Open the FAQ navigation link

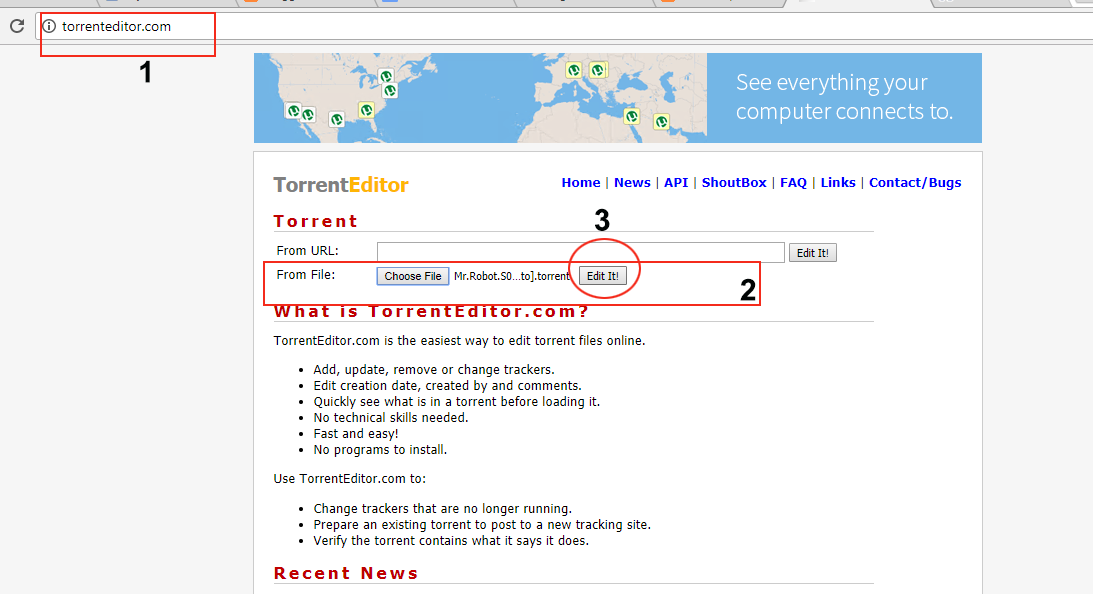point(793,183)
